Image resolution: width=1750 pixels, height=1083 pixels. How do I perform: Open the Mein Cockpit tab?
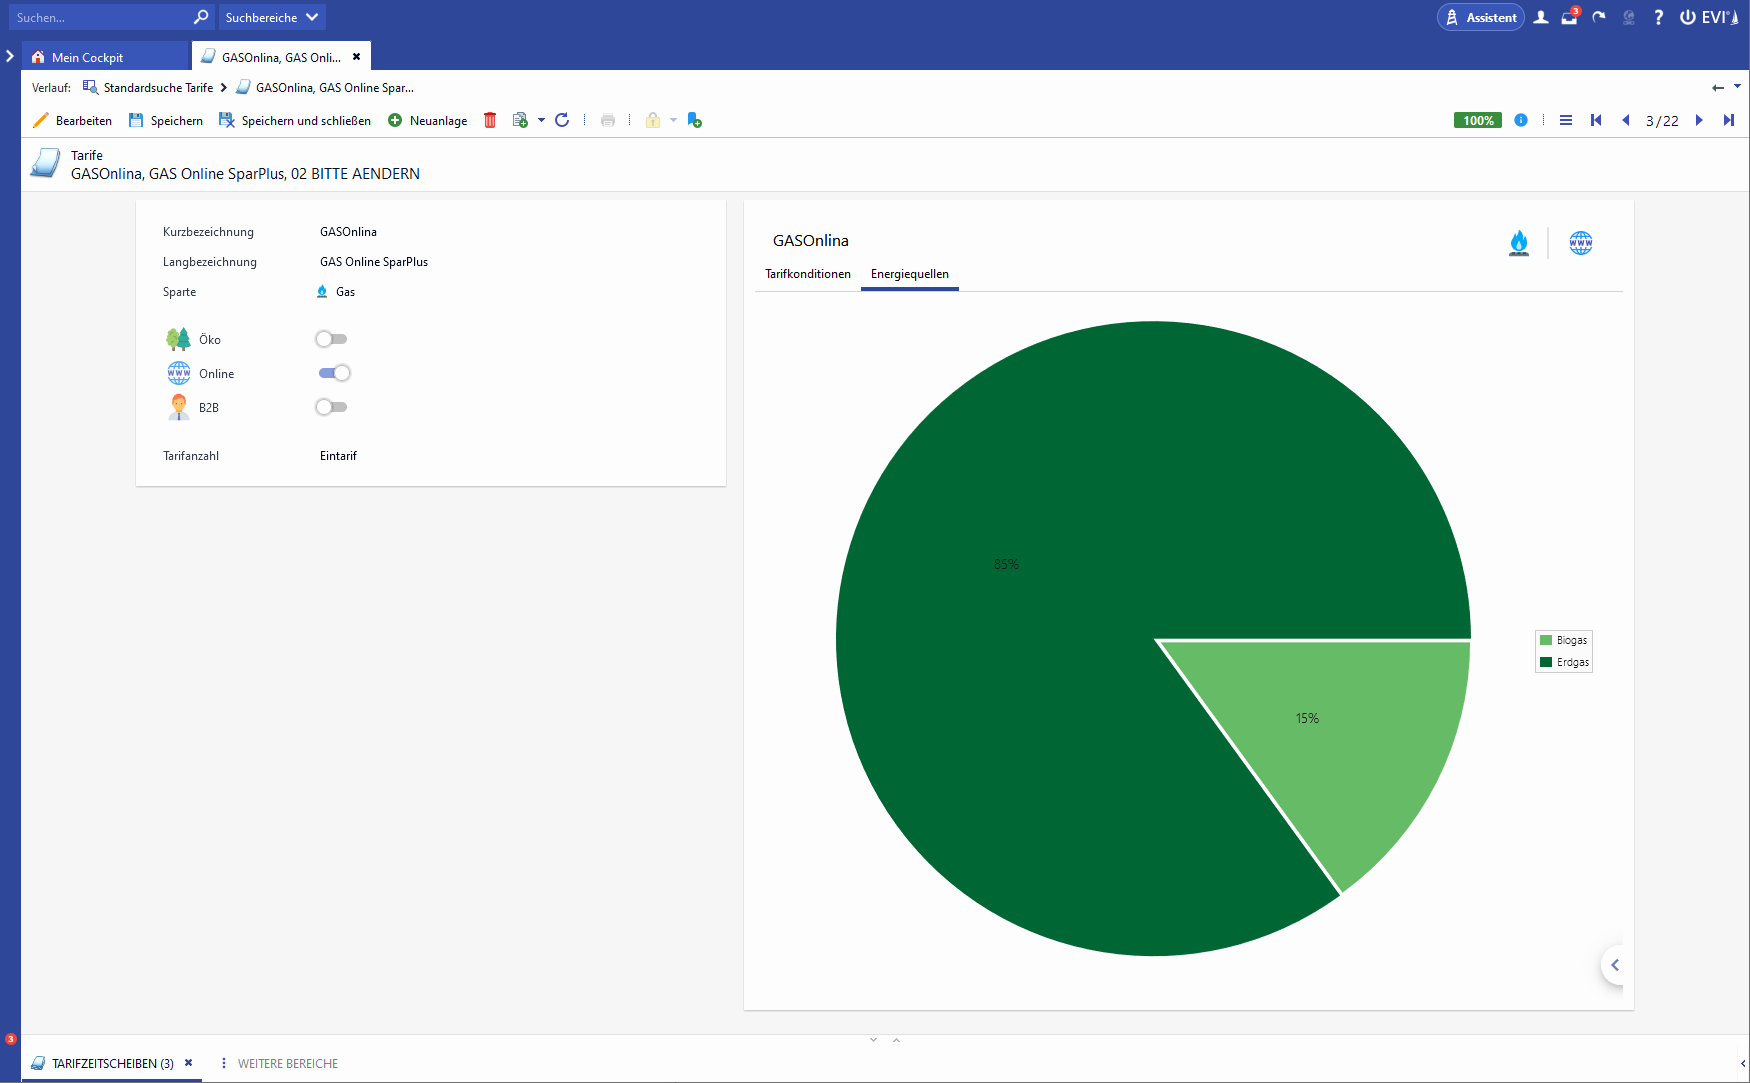tap(87, 57)
